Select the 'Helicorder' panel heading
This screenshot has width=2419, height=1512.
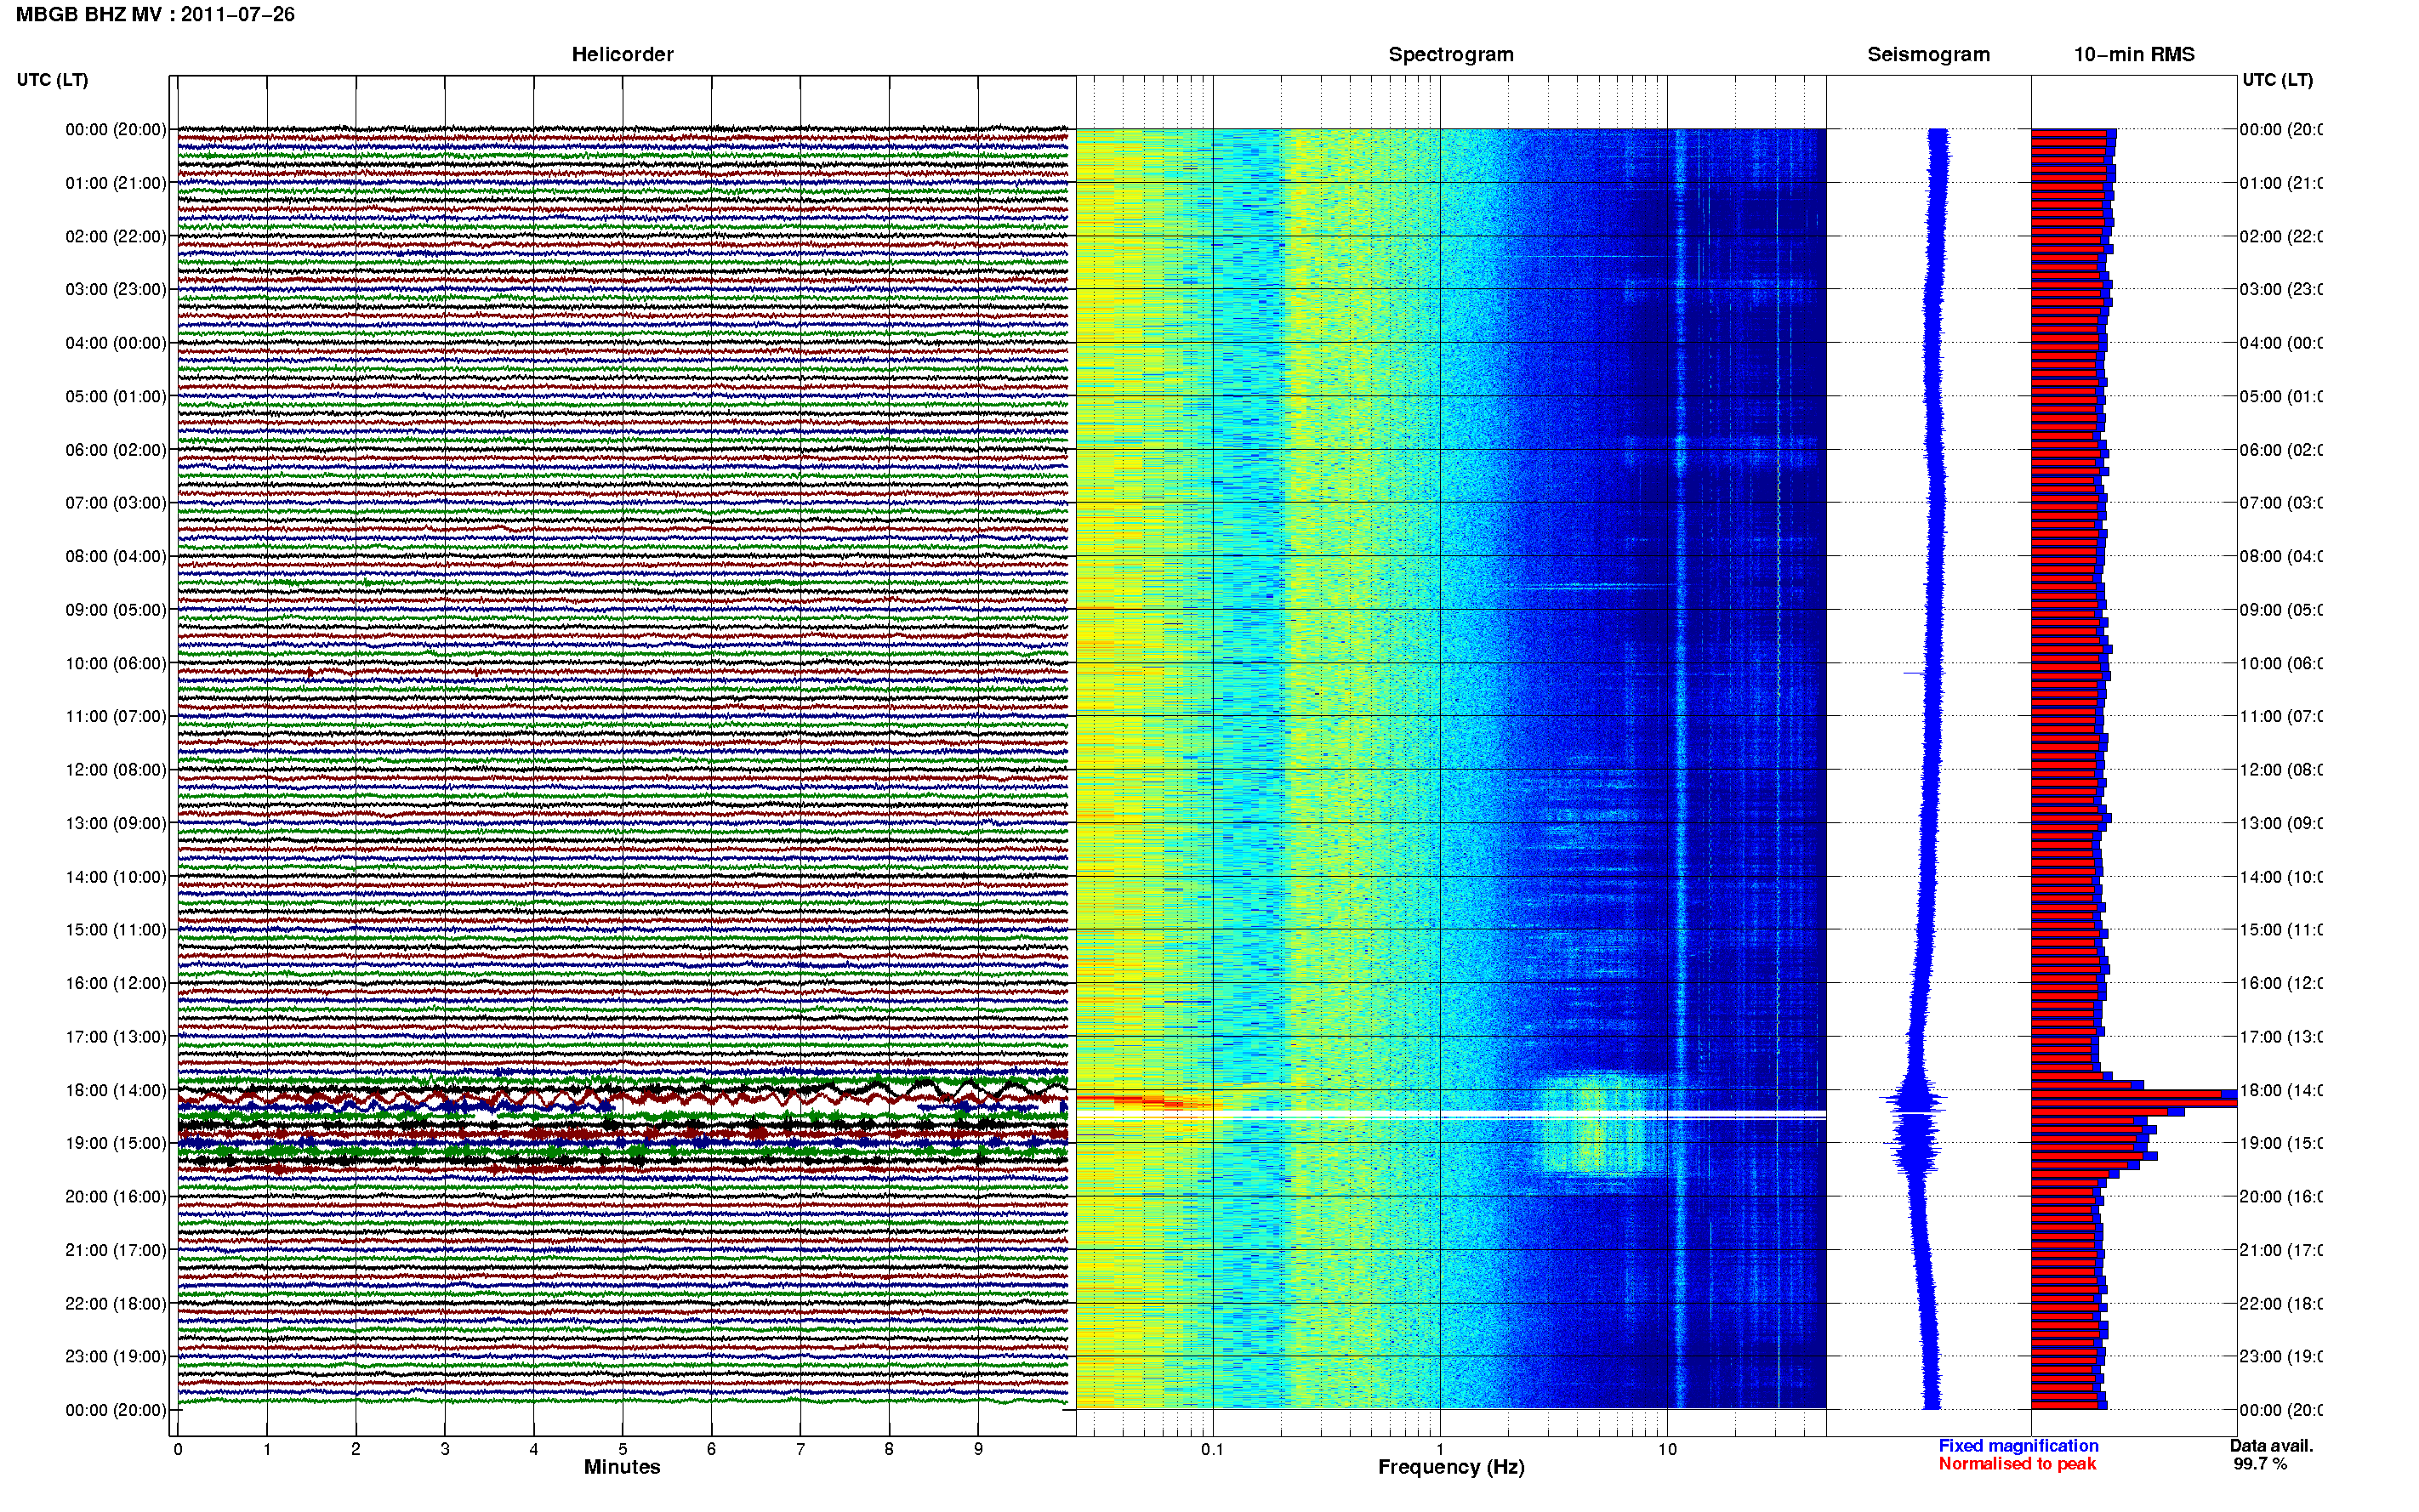tap(622, 54)
